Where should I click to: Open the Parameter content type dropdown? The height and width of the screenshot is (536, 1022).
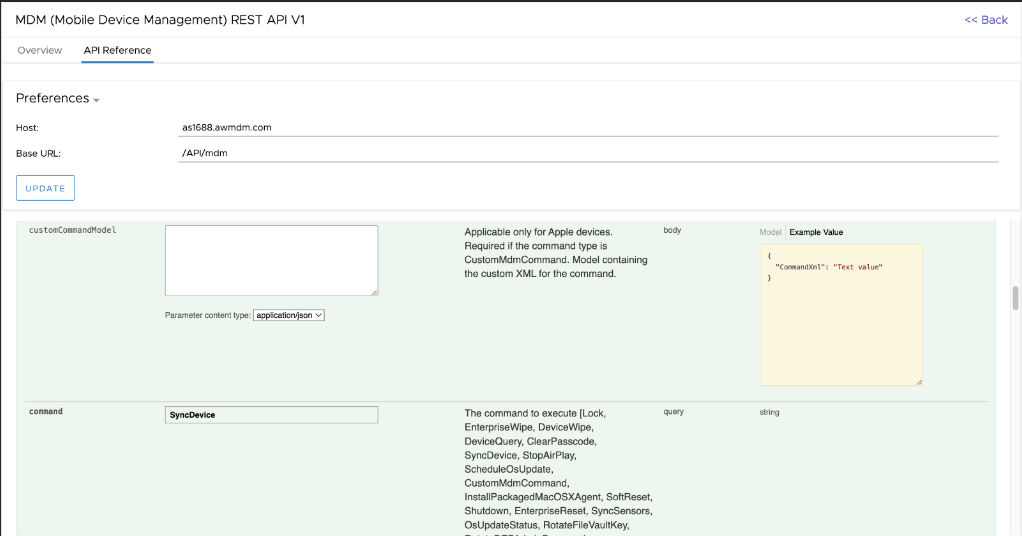click(289, 315)
